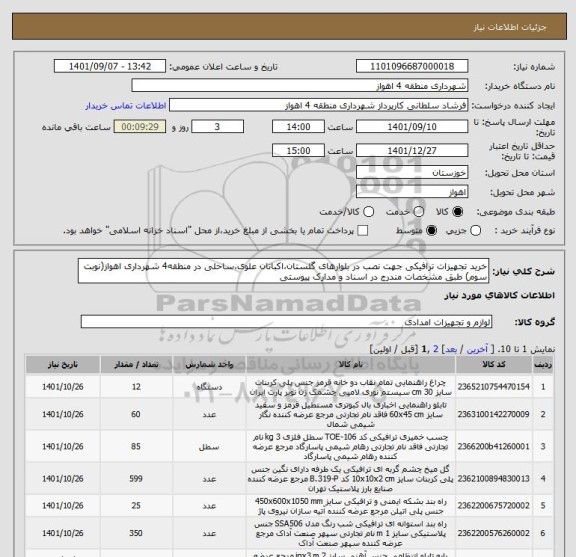This screenshot has width=576, height=557.
Task: Click unit سطل in row 3
Action: click(209, 447)
